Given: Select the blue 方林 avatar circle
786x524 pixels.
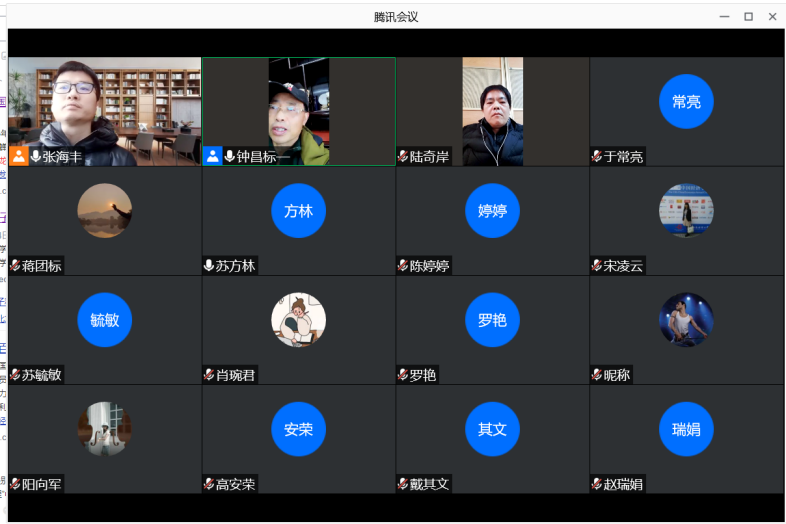Looking at the screenshot, I should pyautogui.click(x=298, y=211).
